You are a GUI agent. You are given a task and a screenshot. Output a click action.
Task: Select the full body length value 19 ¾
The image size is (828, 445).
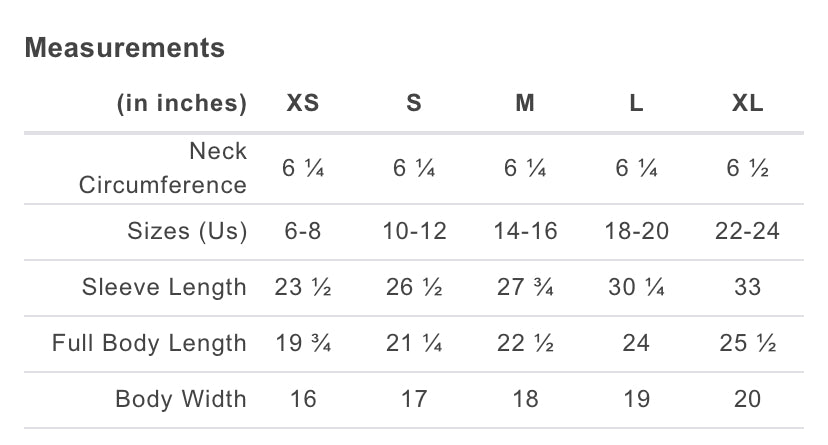pyautogui.click(x=303, y=343)
